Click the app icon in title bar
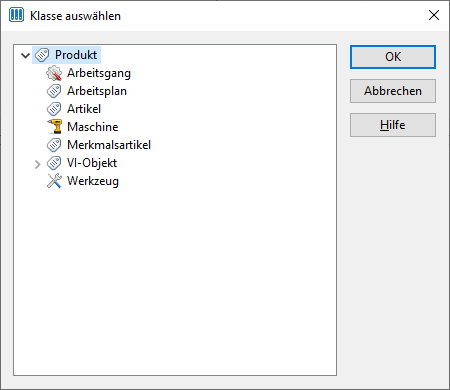 pos(16,15)
